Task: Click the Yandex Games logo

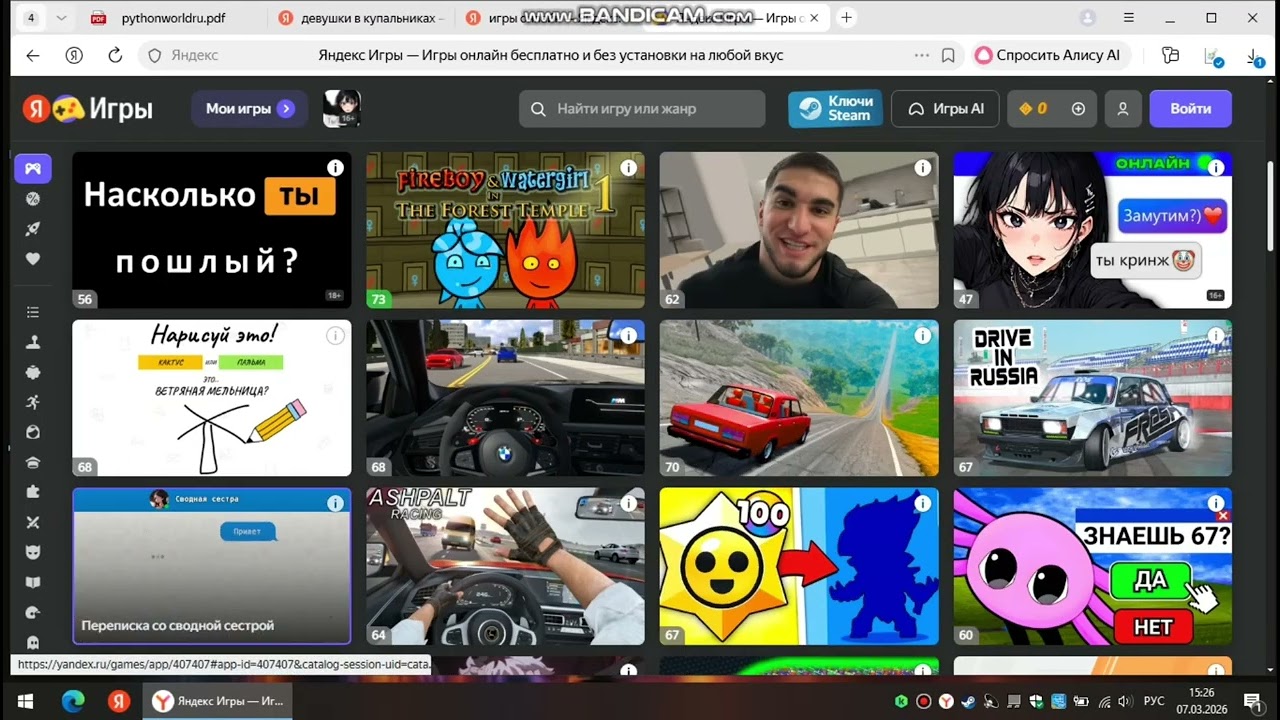Action: point(88,108)
